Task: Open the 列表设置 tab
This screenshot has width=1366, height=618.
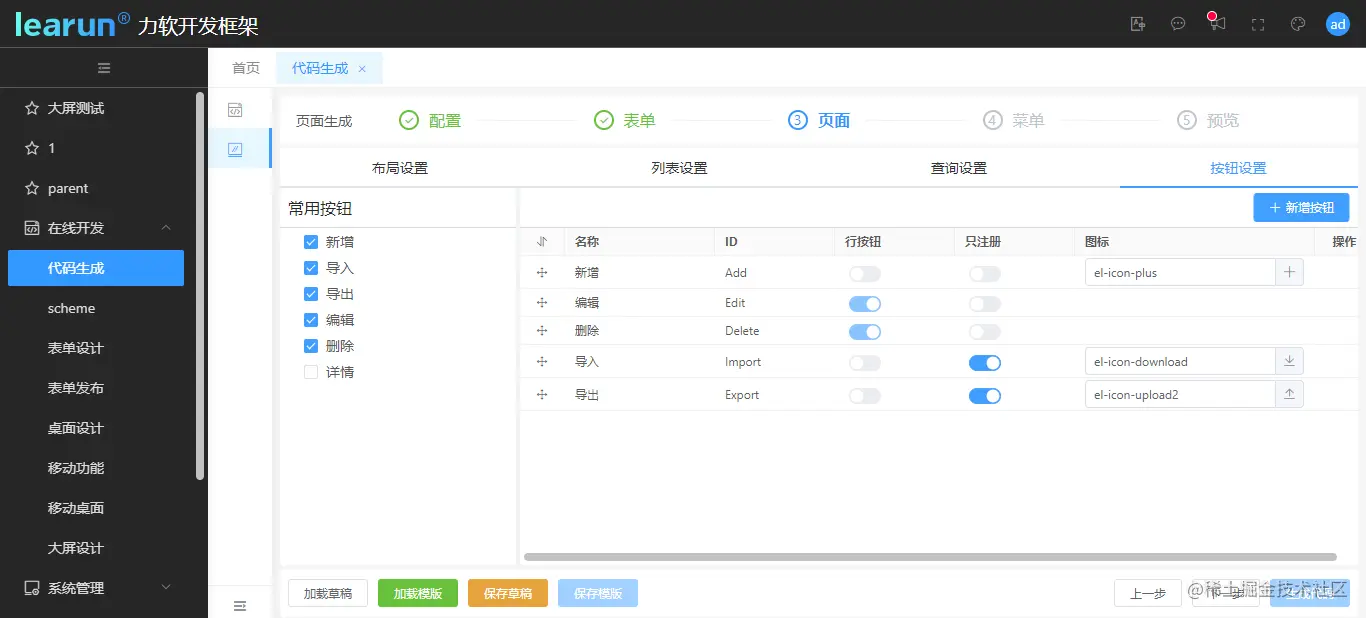Action: (x=679, y=168)
